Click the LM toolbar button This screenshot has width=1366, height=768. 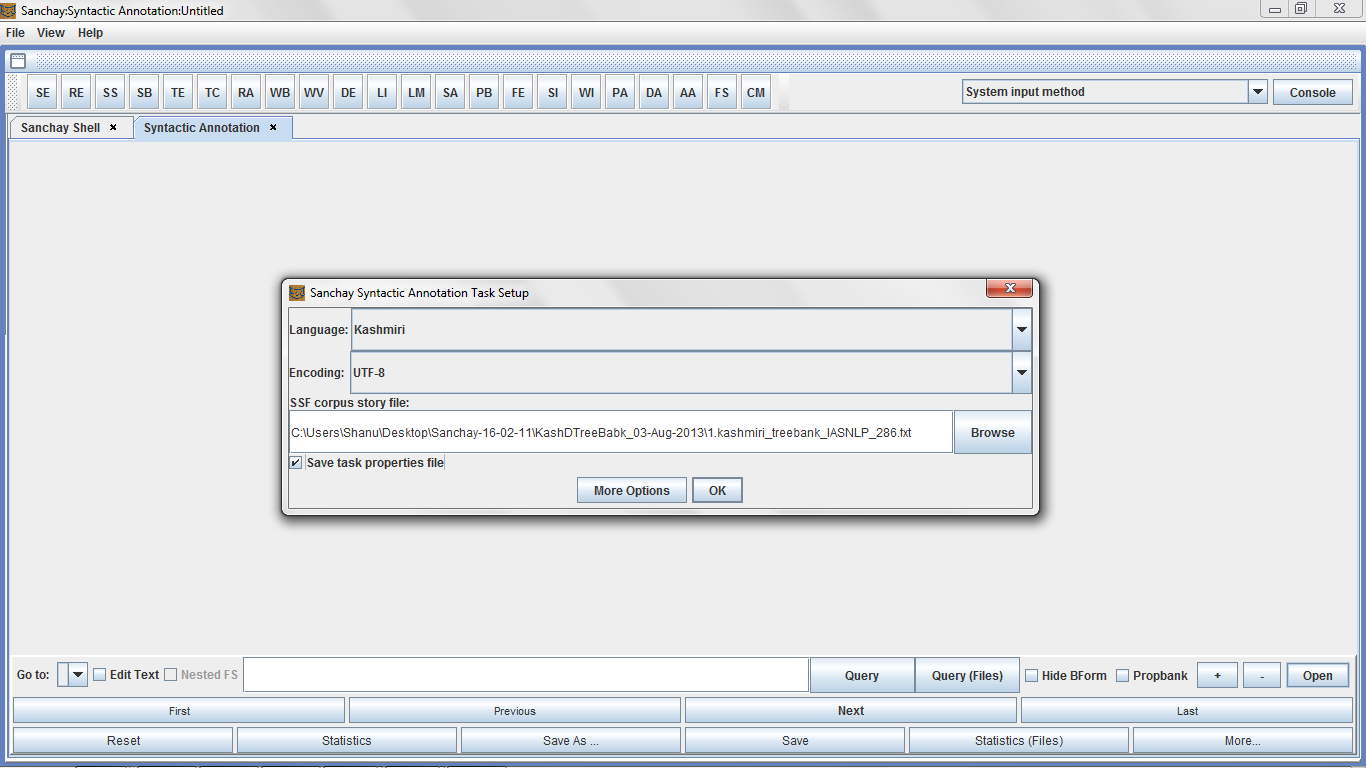(417, 93)
